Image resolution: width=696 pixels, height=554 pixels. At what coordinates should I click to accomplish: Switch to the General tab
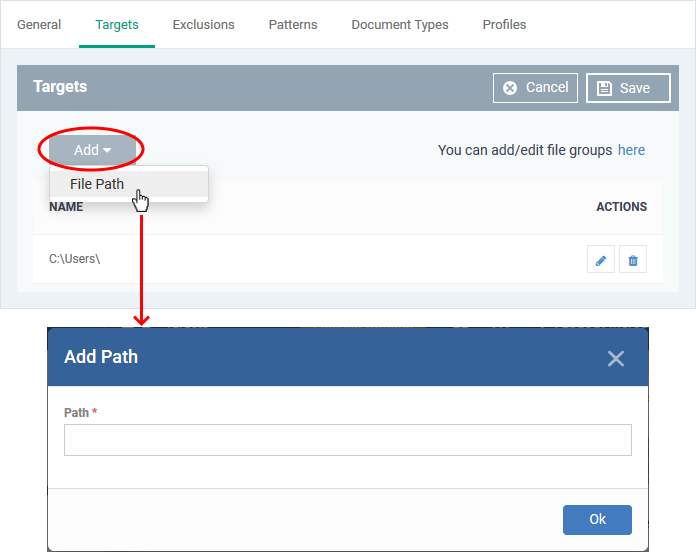39,24
